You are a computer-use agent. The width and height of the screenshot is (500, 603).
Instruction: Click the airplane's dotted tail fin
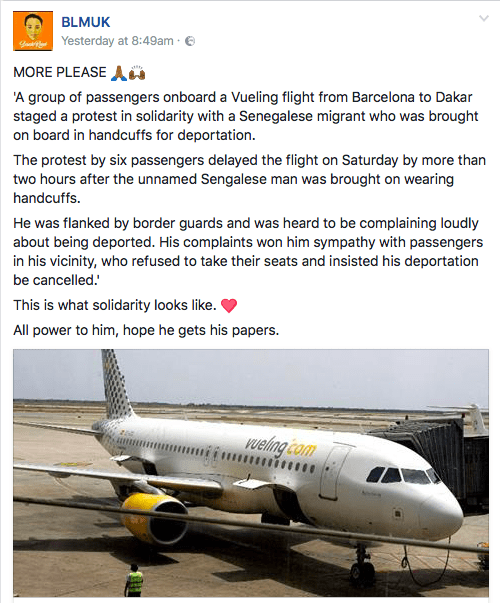tap(117, 385)
